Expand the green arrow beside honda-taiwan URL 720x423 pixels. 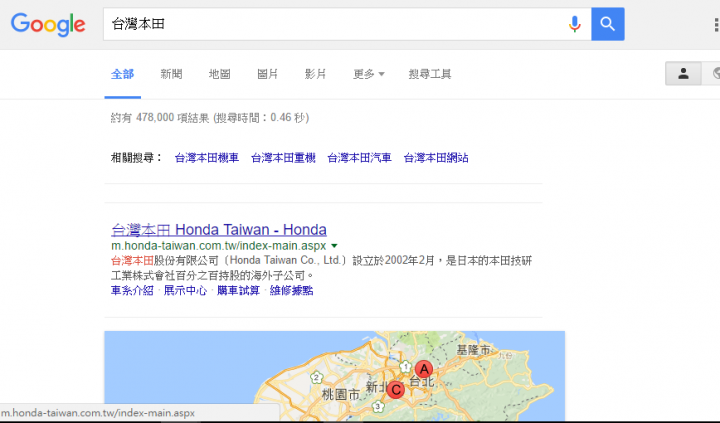[334, 246]
